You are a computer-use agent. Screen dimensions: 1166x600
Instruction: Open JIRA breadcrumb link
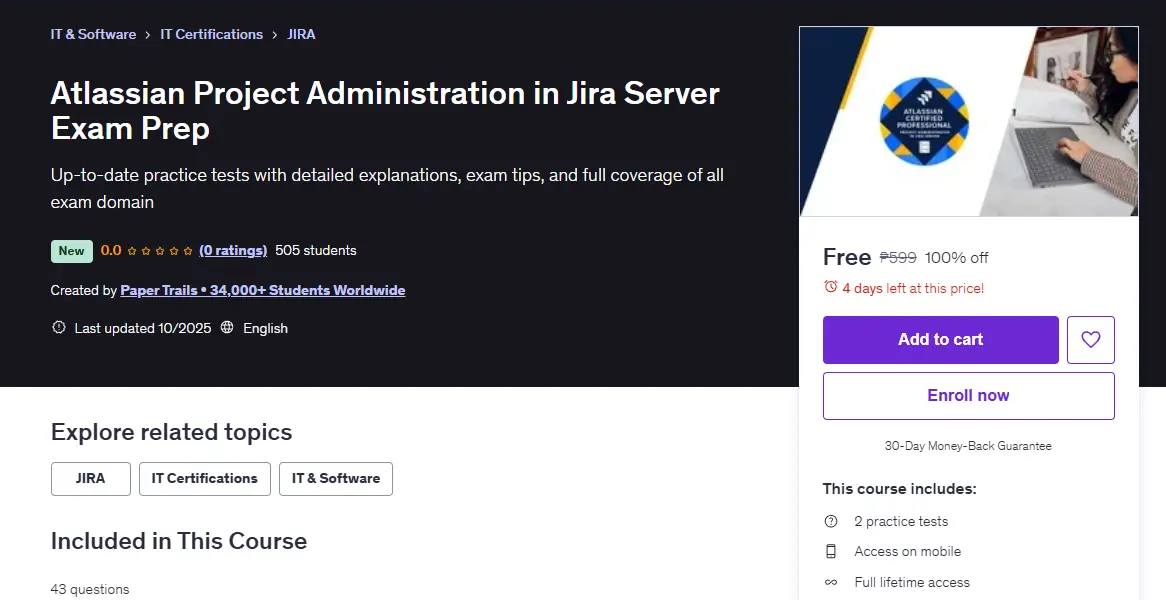pyautogui.click(x=301, y=34)
